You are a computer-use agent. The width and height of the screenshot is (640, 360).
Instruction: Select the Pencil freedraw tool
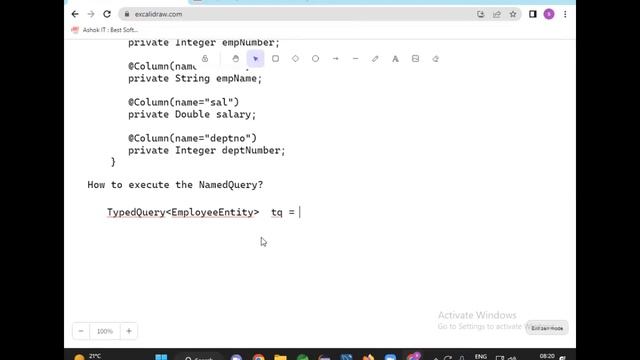pos(375,59)
